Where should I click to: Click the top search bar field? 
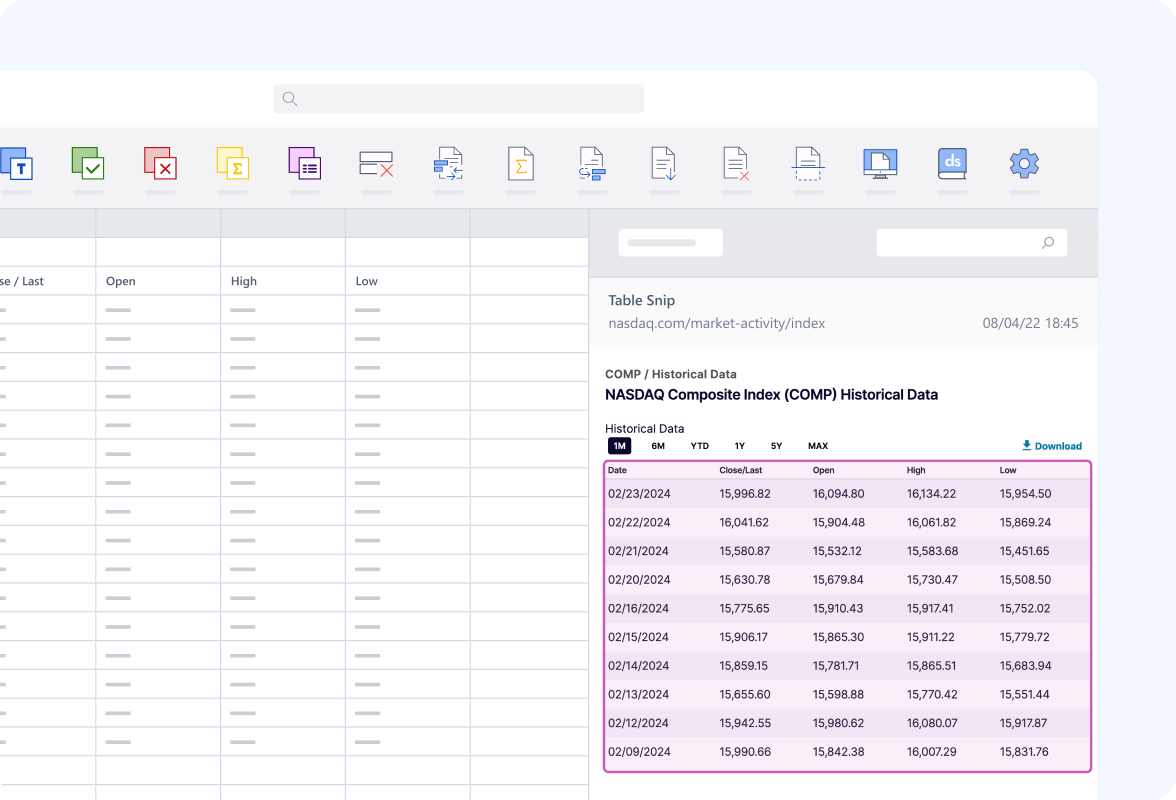[x=458, y=99]
